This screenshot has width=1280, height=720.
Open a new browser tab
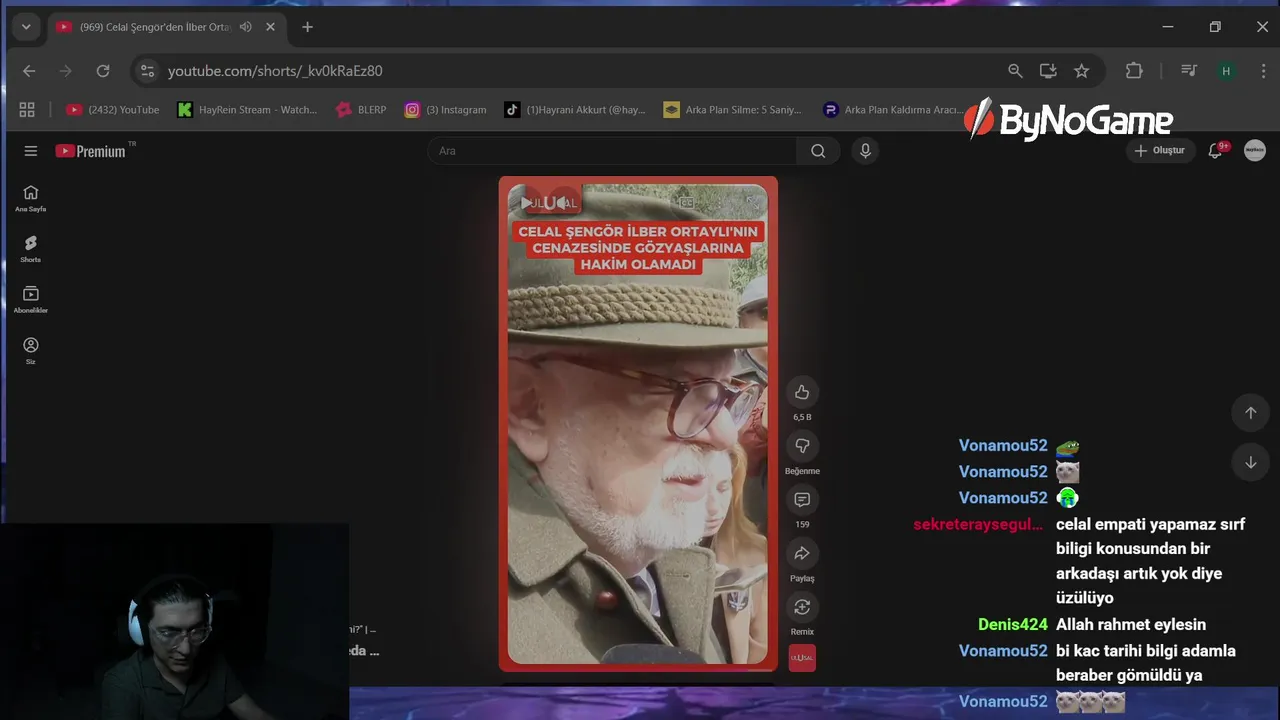(x=307, y=27)
